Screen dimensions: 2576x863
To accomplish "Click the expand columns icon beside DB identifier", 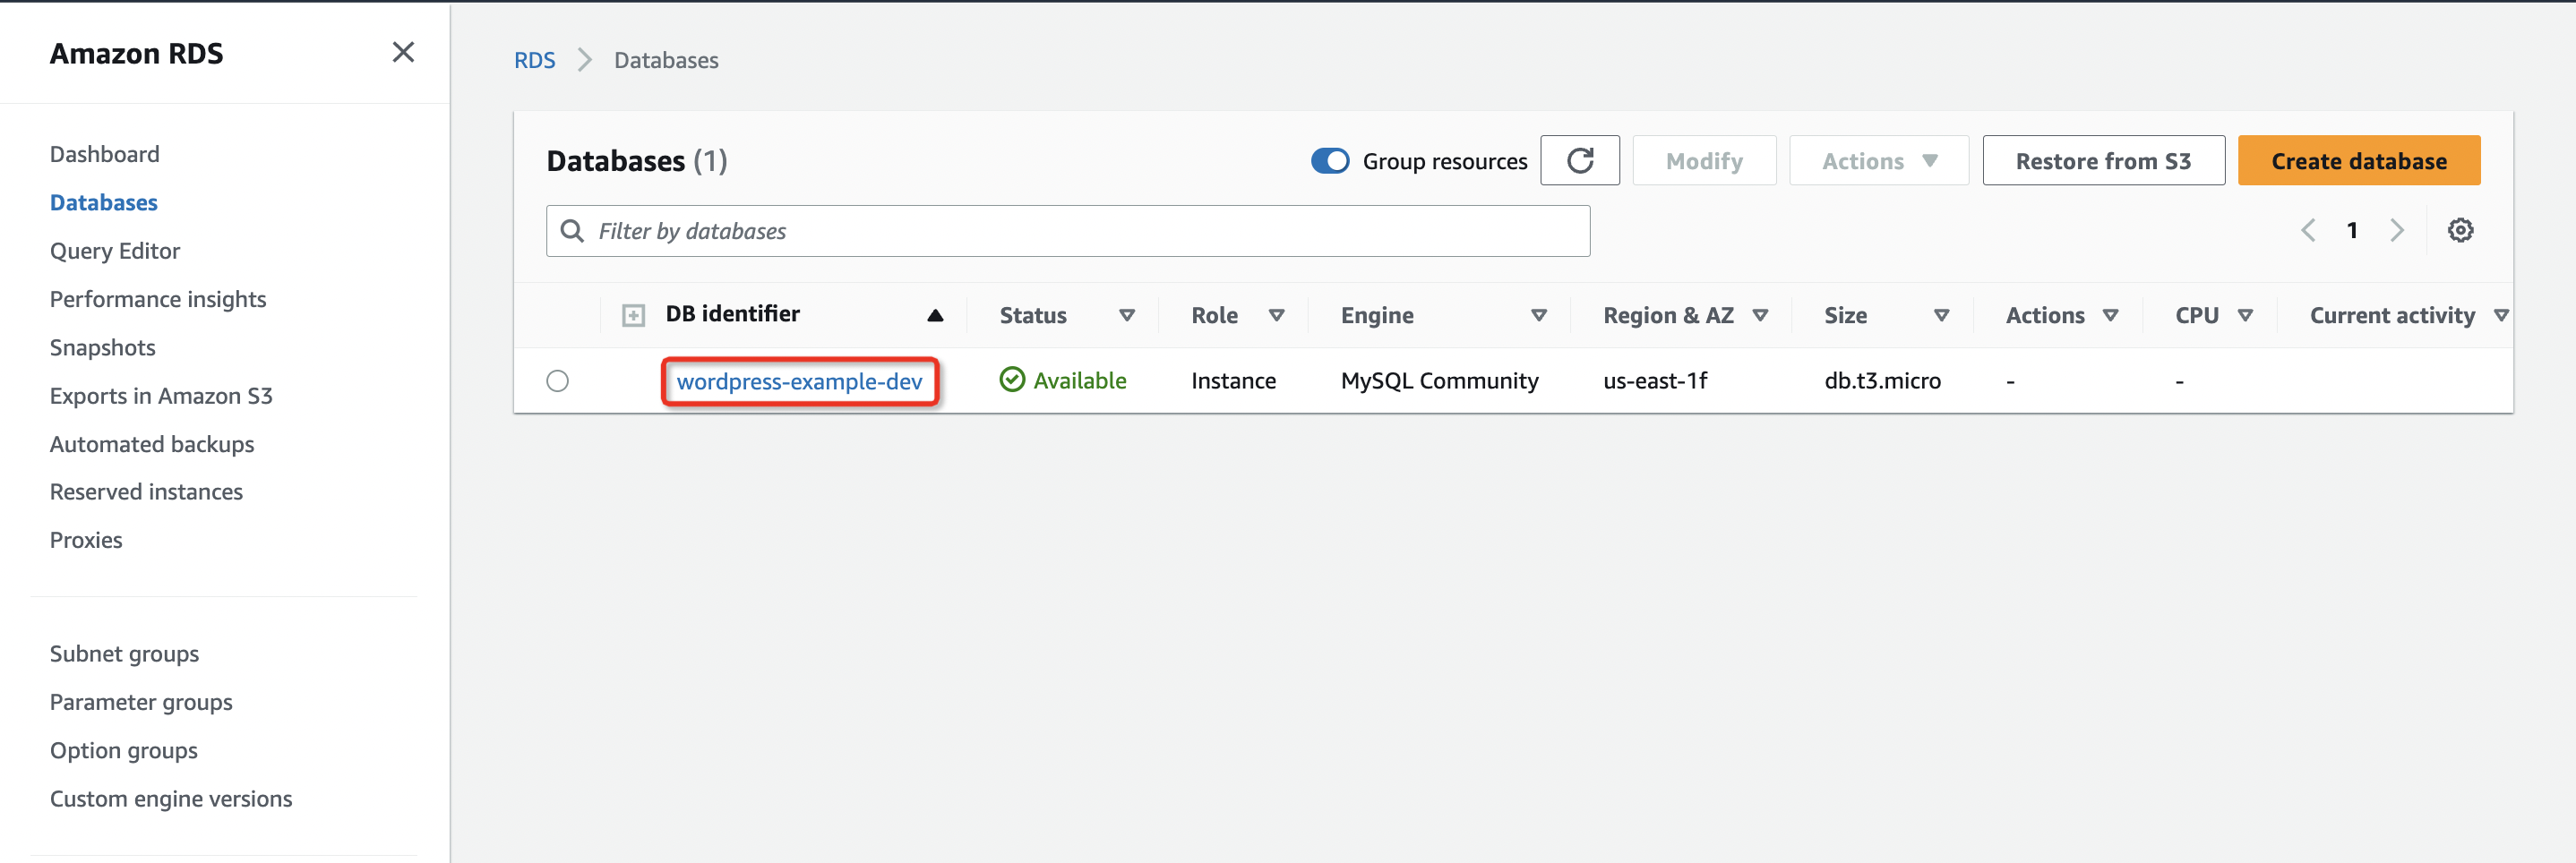I will pyautogui.click(x=633, y=314).
